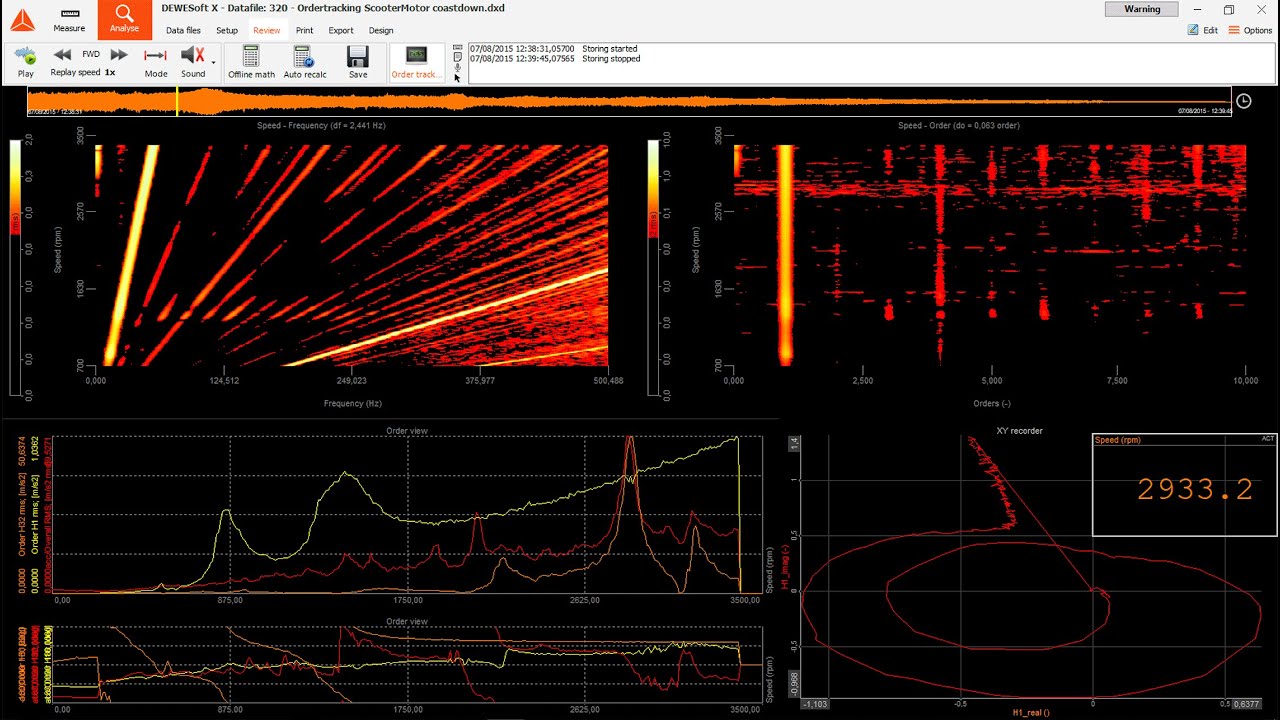Start replay with the Play button
This screenshot has height=720, width=1280.
(26, 60)
